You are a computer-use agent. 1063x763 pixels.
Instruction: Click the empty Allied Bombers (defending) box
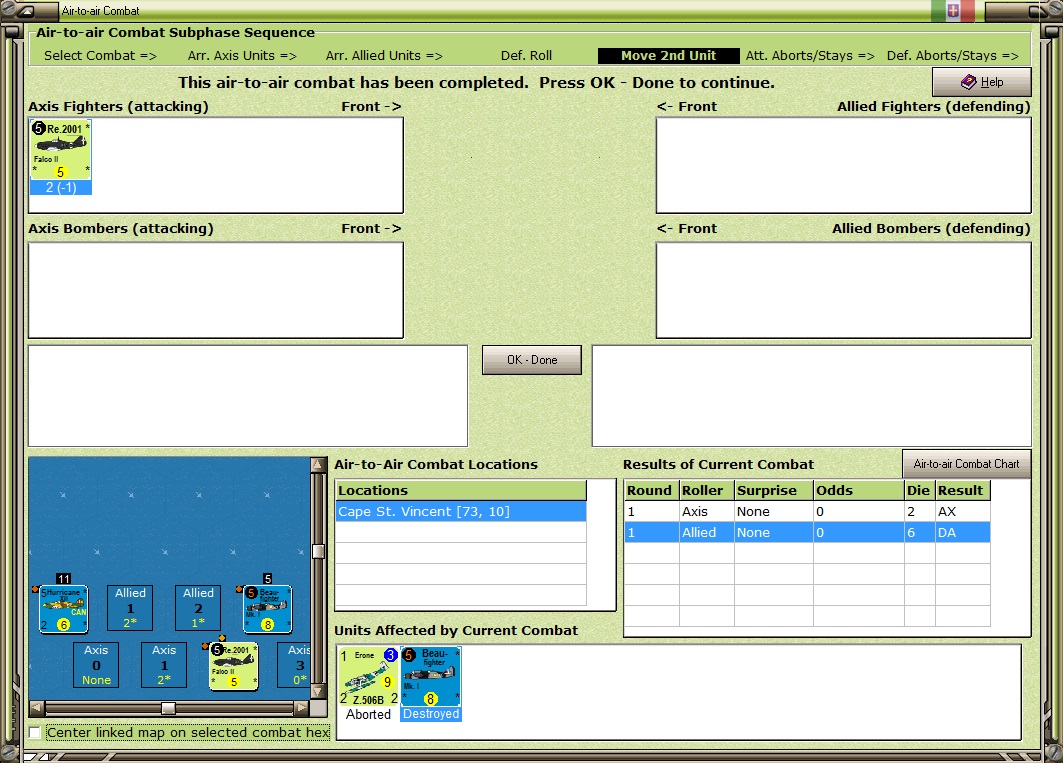843,290
